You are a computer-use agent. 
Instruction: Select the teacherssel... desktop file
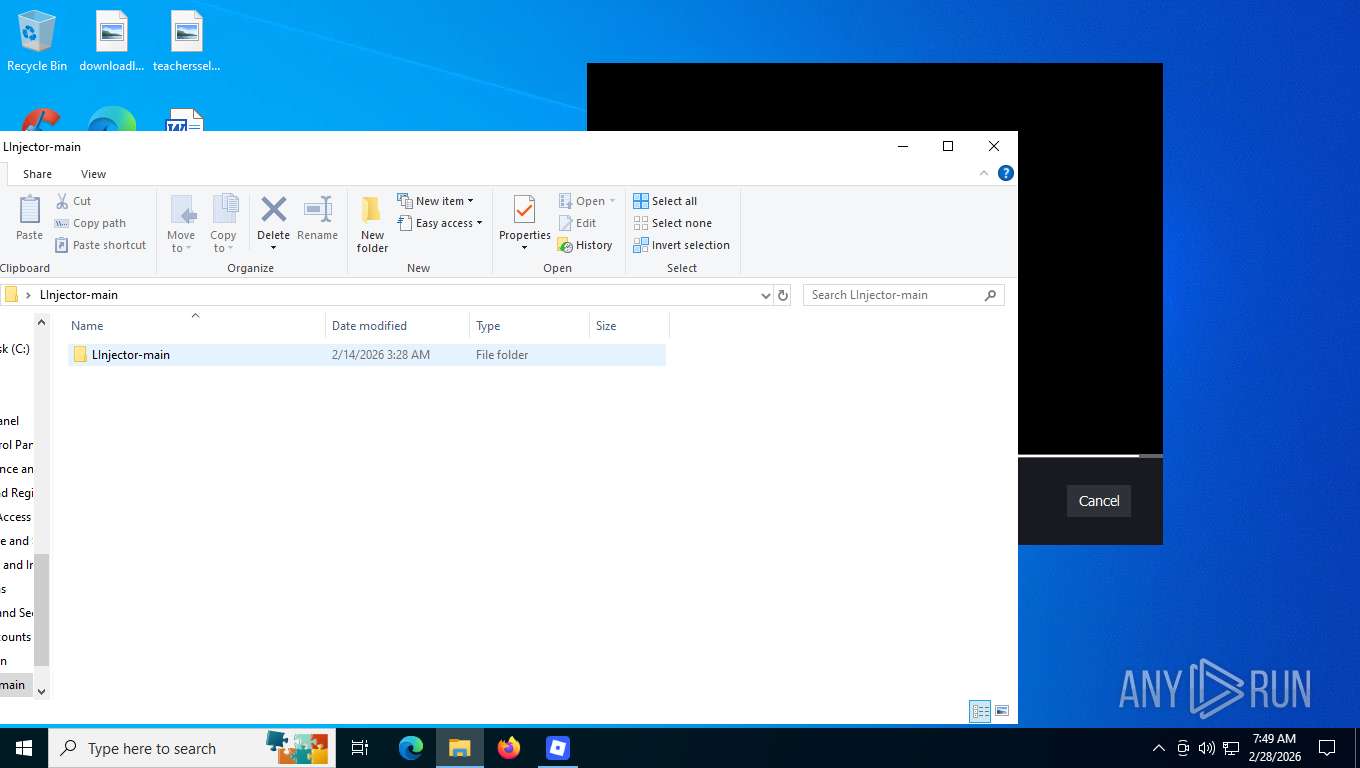(187, 41)
